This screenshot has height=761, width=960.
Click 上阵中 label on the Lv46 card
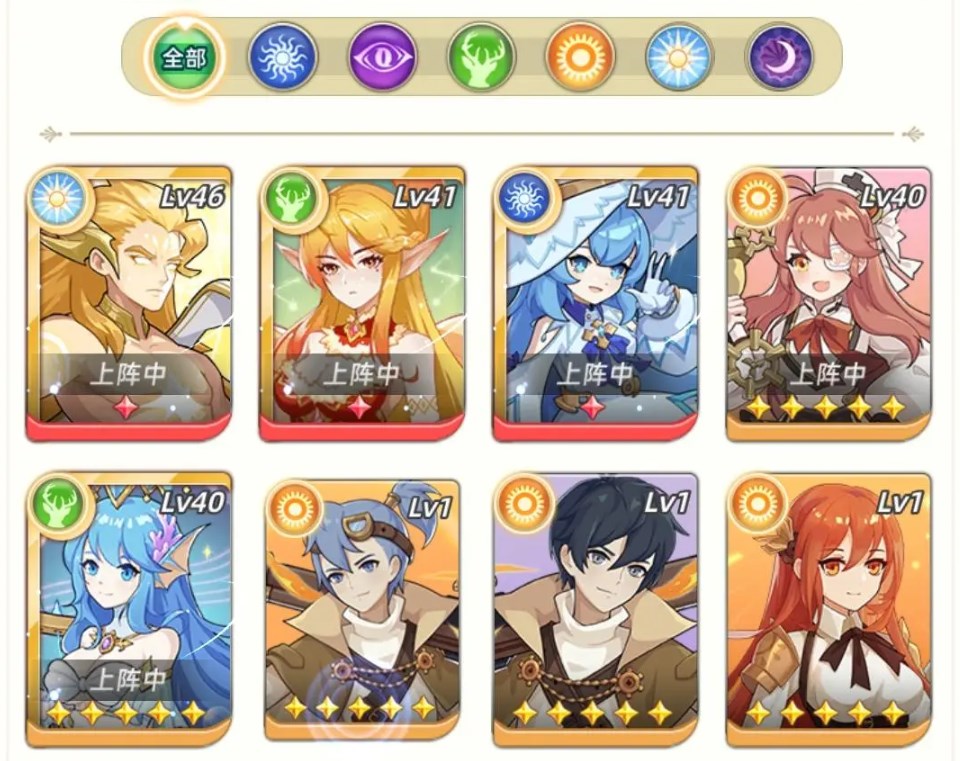point(129,373)
